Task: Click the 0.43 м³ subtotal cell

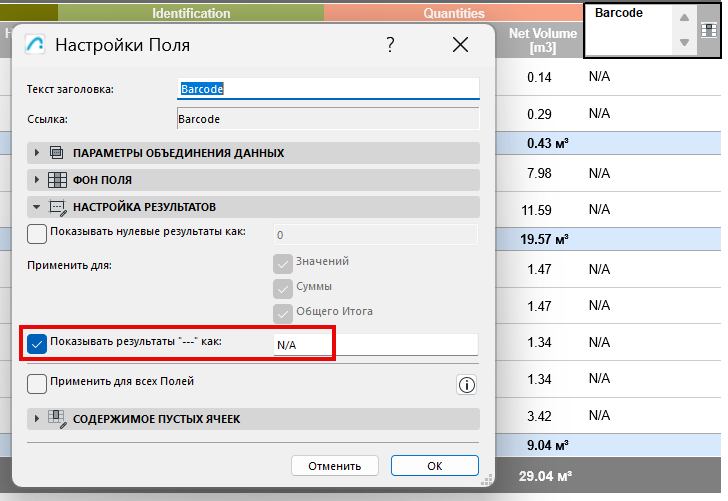Action: tap(547, 143)
